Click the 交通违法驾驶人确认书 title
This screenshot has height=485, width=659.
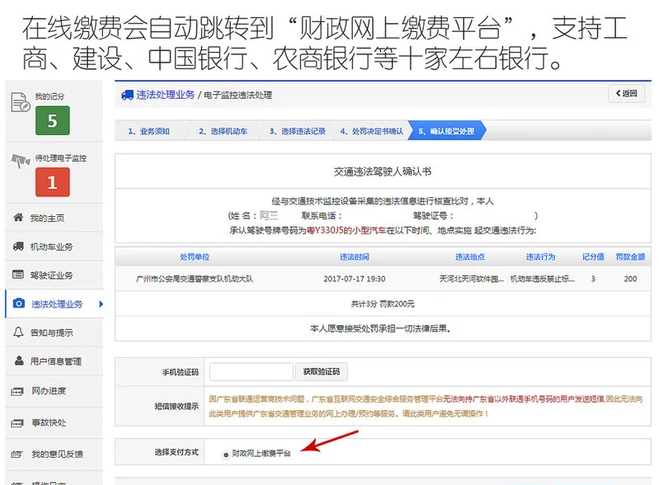(382, 171)
